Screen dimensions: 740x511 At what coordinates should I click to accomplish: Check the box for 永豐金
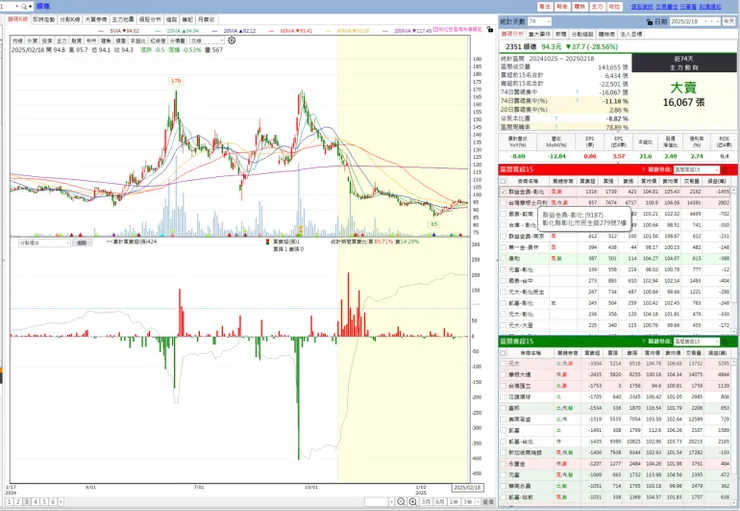503,464
